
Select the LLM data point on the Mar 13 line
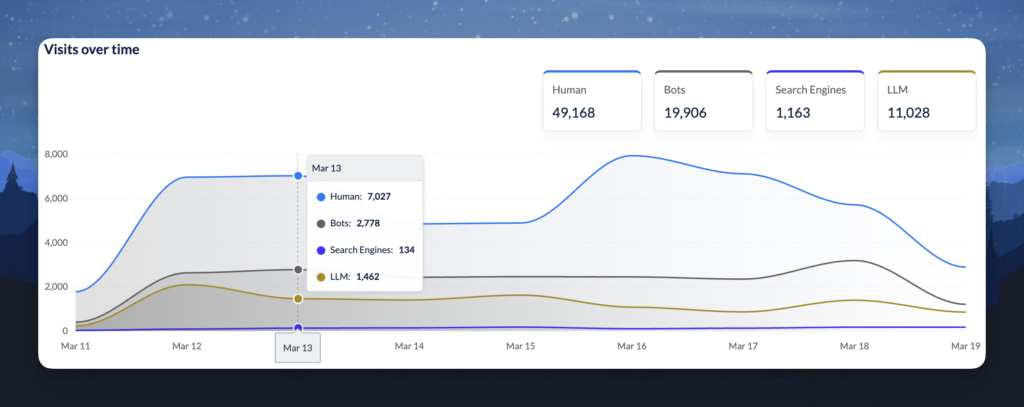298,299
